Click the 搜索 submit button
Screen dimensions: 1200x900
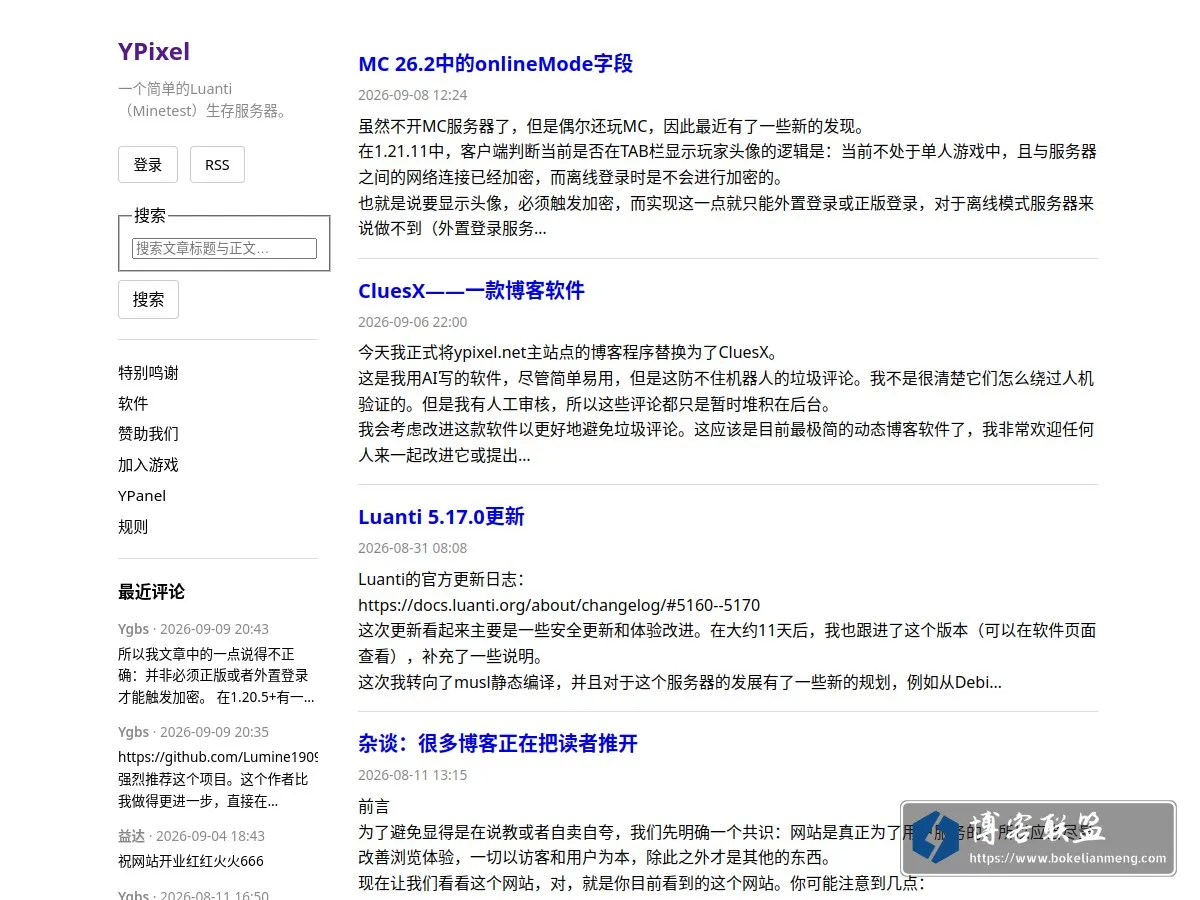coord(148,299)
